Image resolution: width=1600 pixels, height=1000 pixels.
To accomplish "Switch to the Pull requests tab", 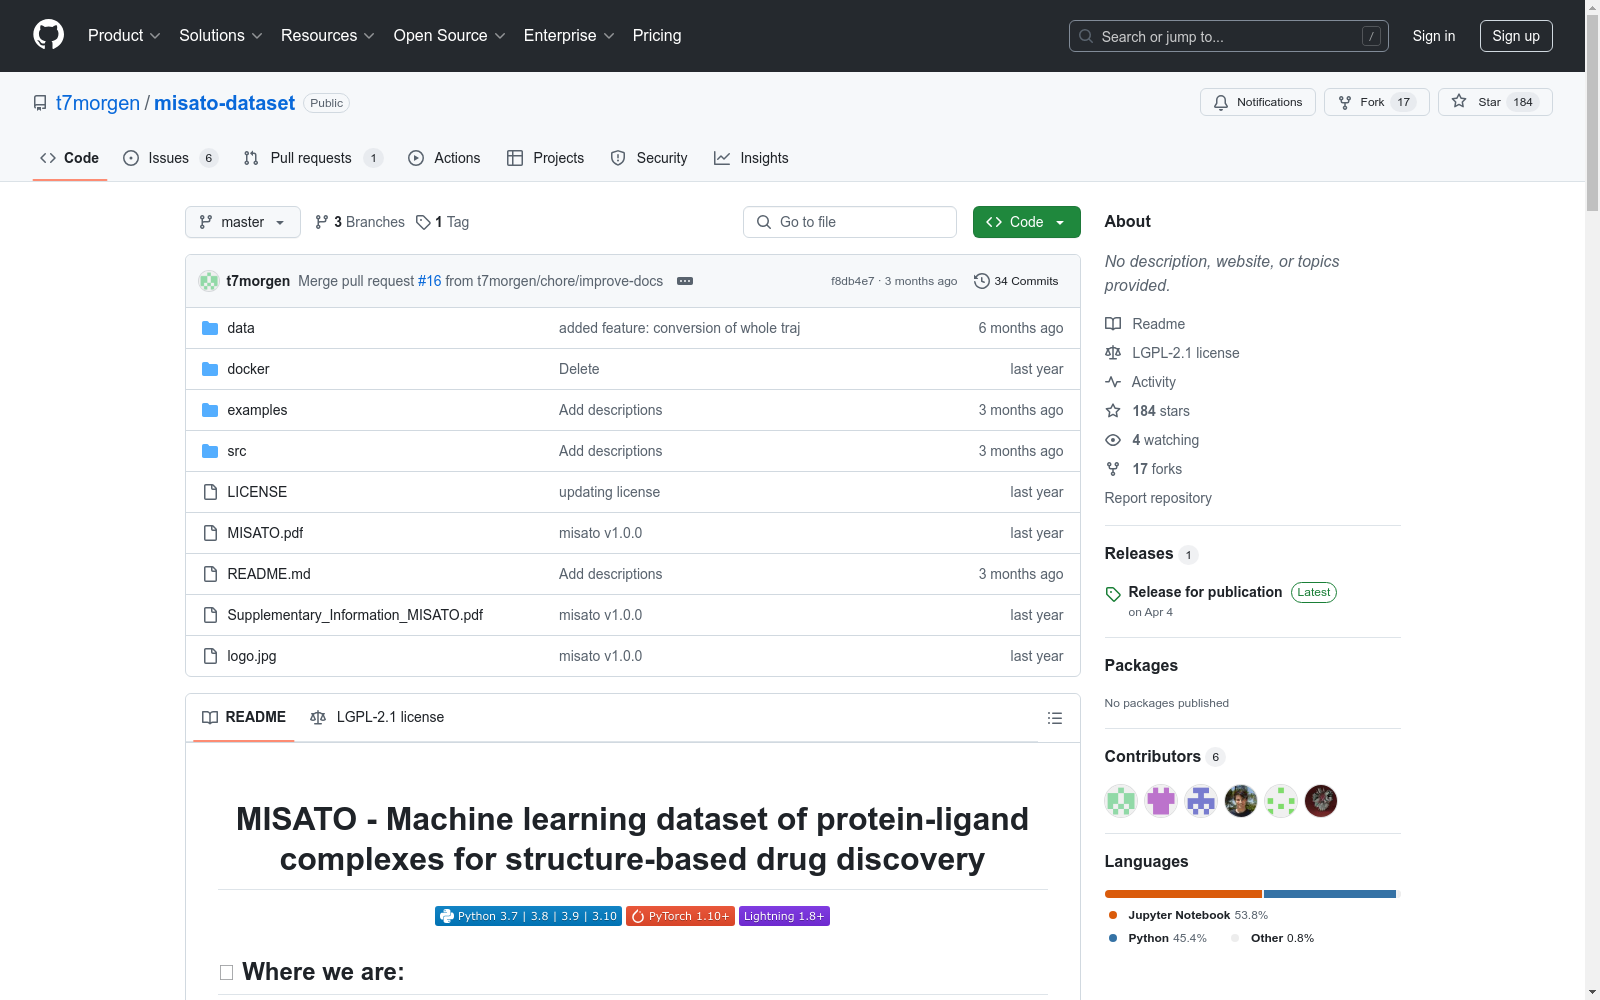I will click(313, 158).
